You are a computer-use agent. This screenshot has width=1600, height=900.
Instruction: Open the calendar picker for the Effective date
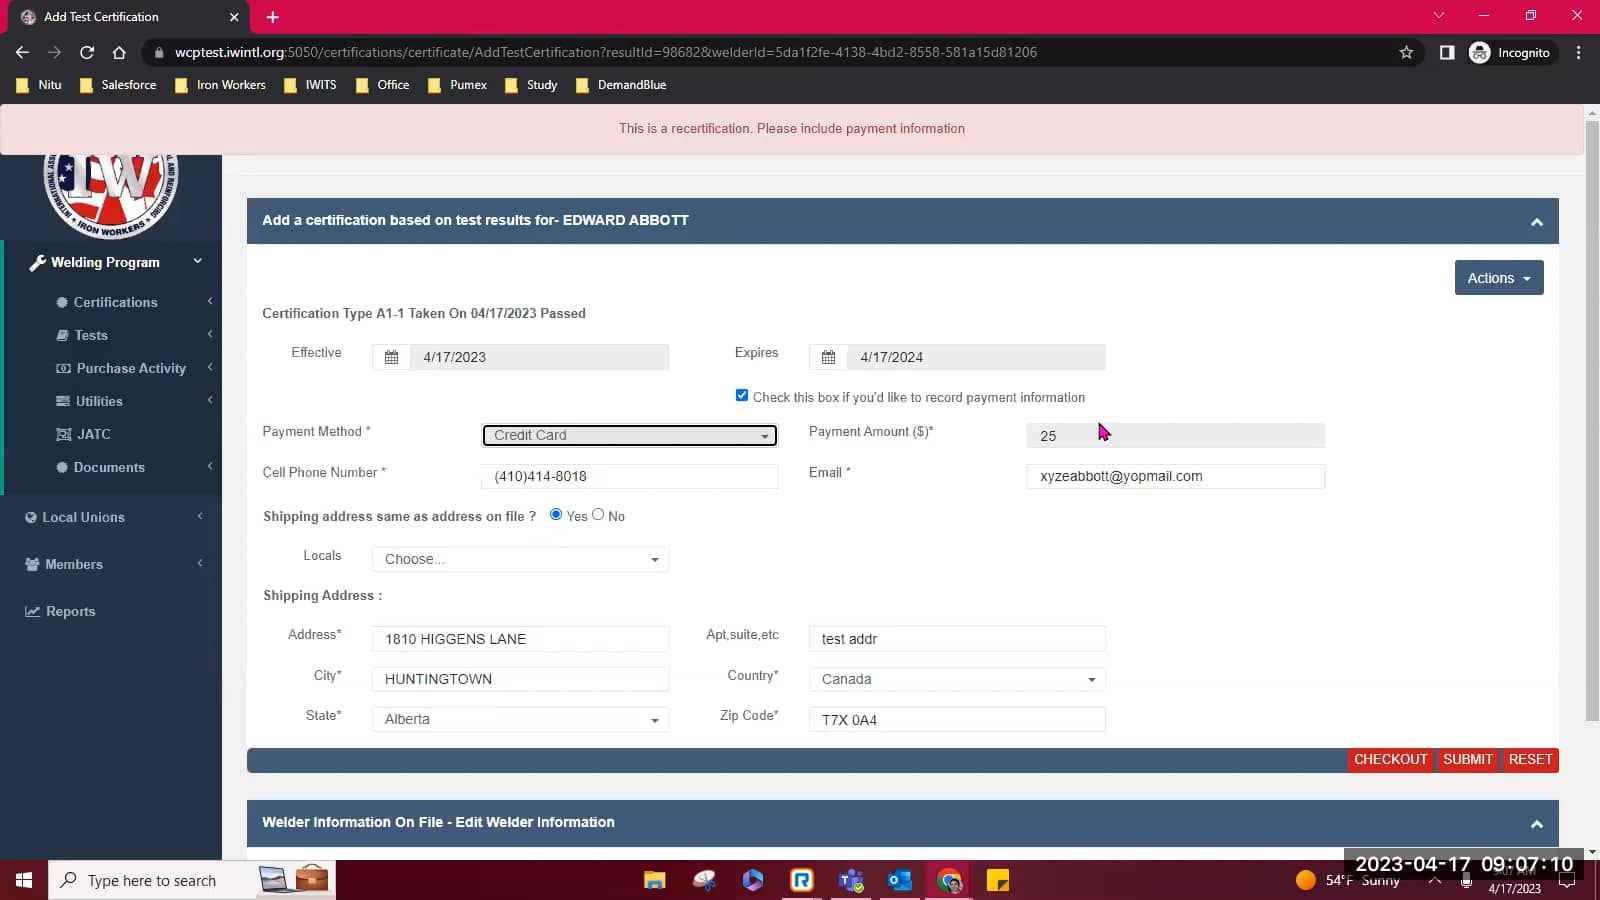click(391, 356)
